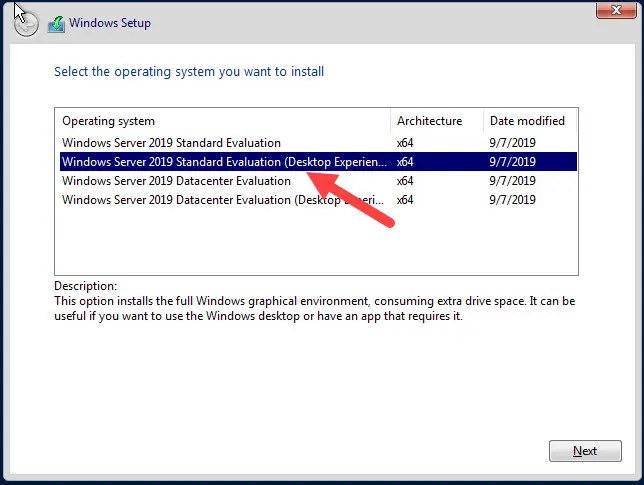Click the 'Select the operating system' heading
The width and height of the screenshot is (644, 485).
point(189,71)
